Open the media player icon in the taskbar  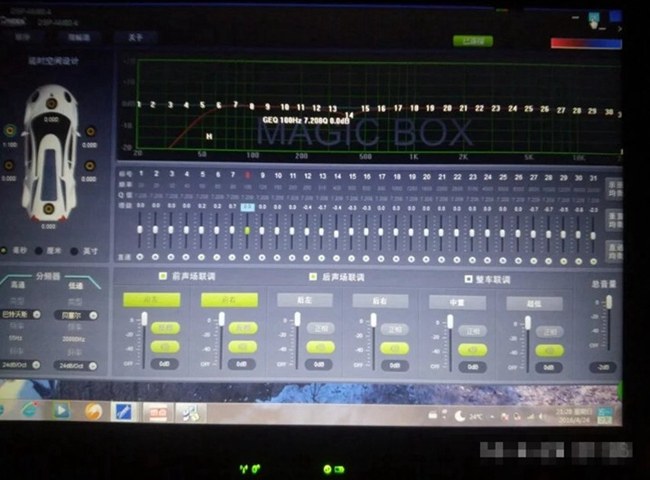pos(61,410)
